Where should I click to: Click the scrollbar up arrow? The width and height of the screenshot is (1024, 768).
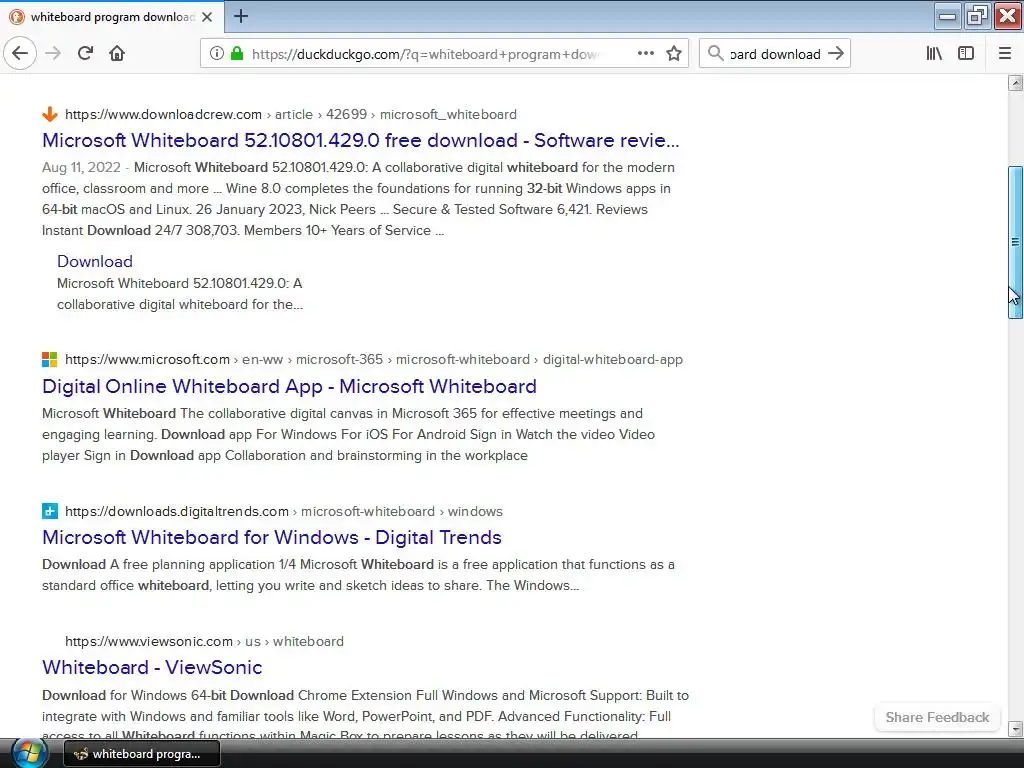pos(1015,82)
